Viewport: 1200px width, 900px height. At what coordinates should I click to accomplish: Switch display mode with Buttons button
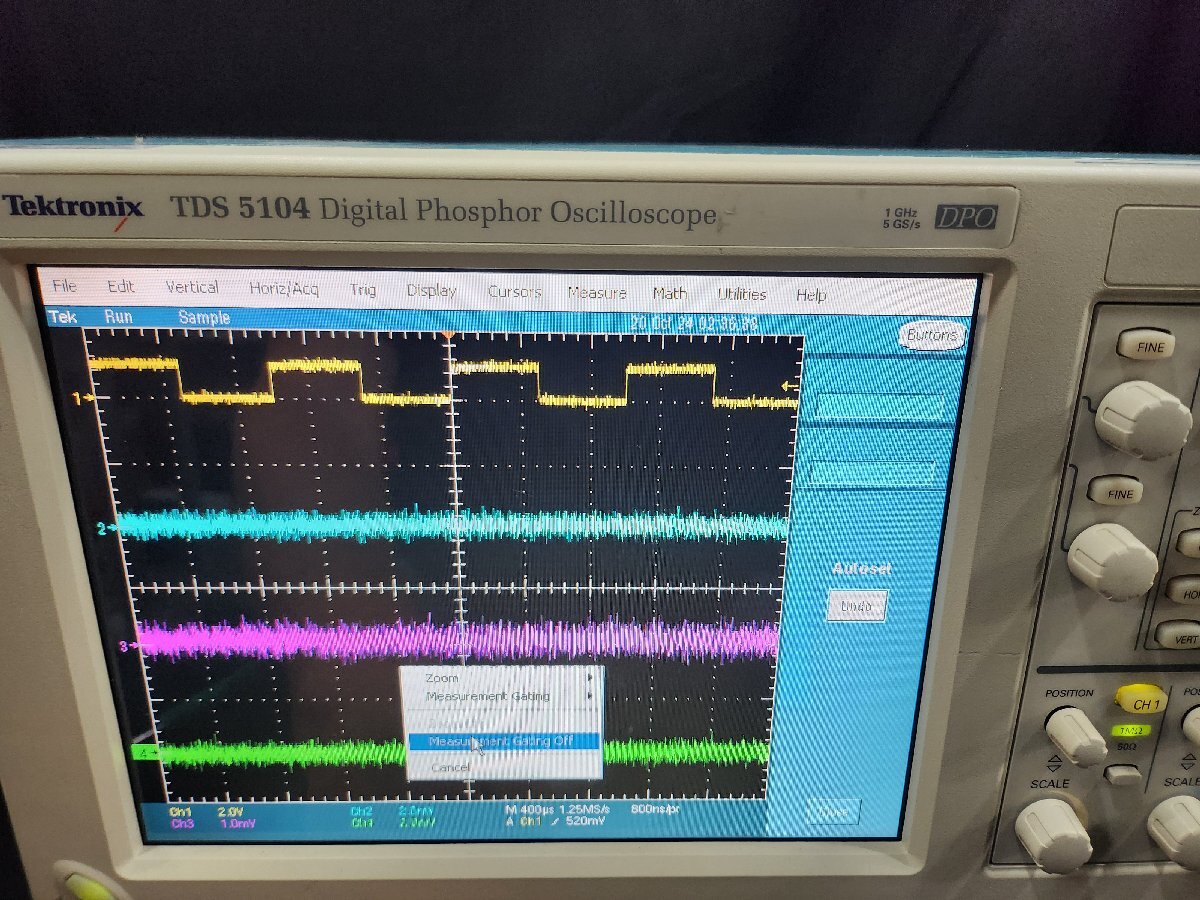click(x=931, y=336)
